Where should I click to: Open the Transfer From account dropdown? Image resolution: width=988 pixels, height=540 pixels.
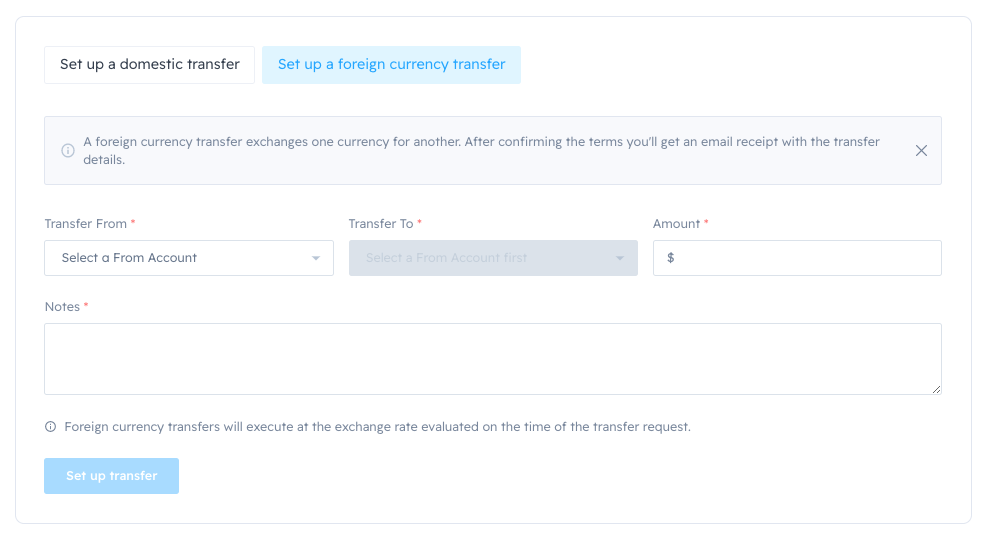[x=188, y=258]
